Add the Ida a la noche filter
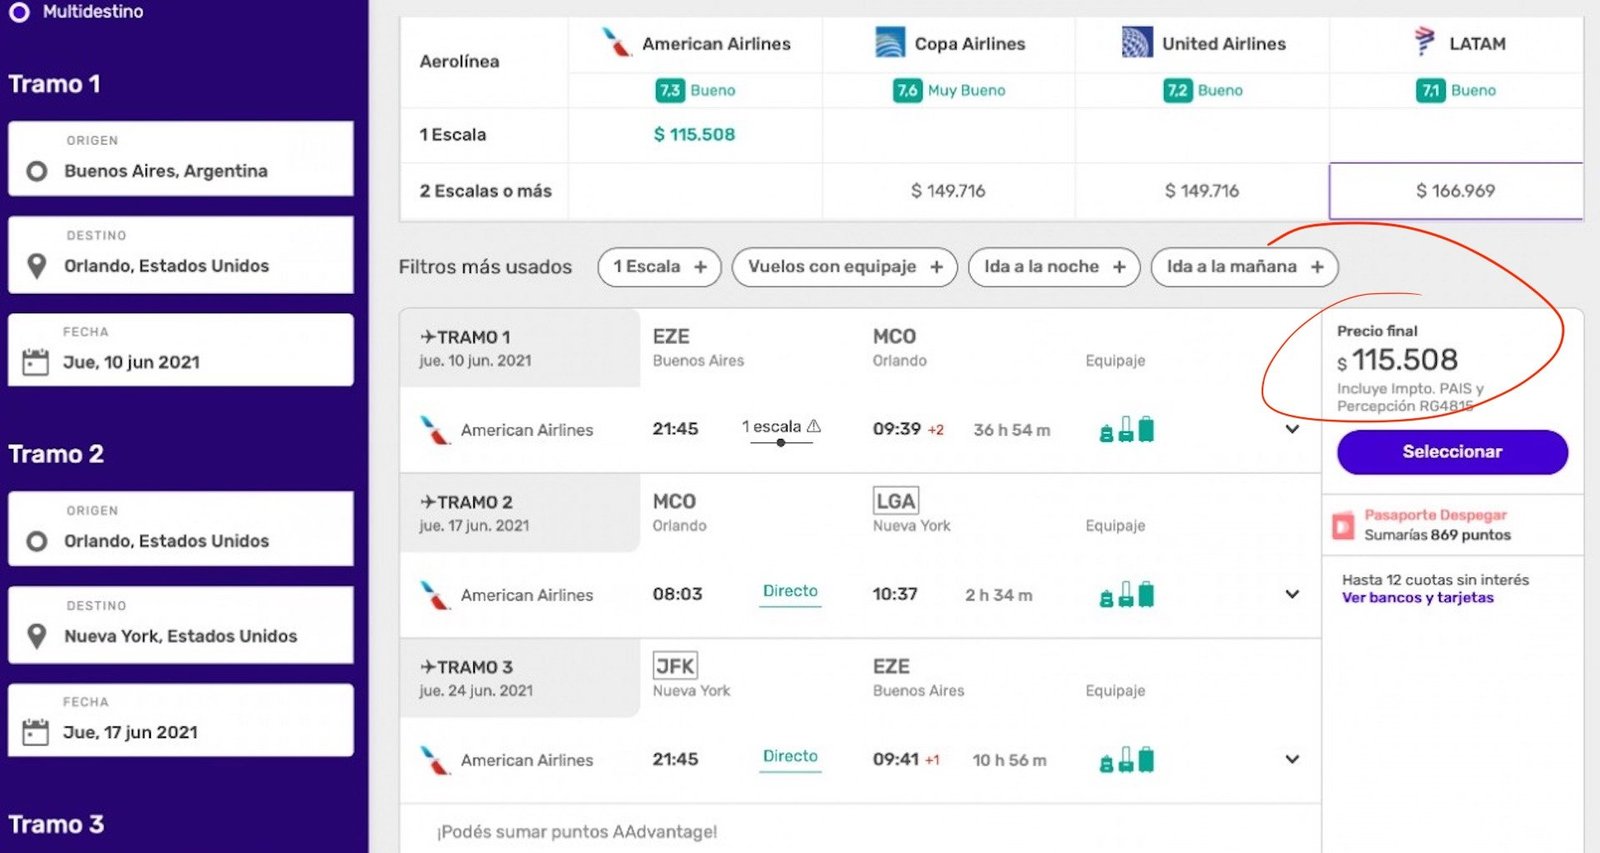This screenshot has width=1600, height=853. point(1054,267)
